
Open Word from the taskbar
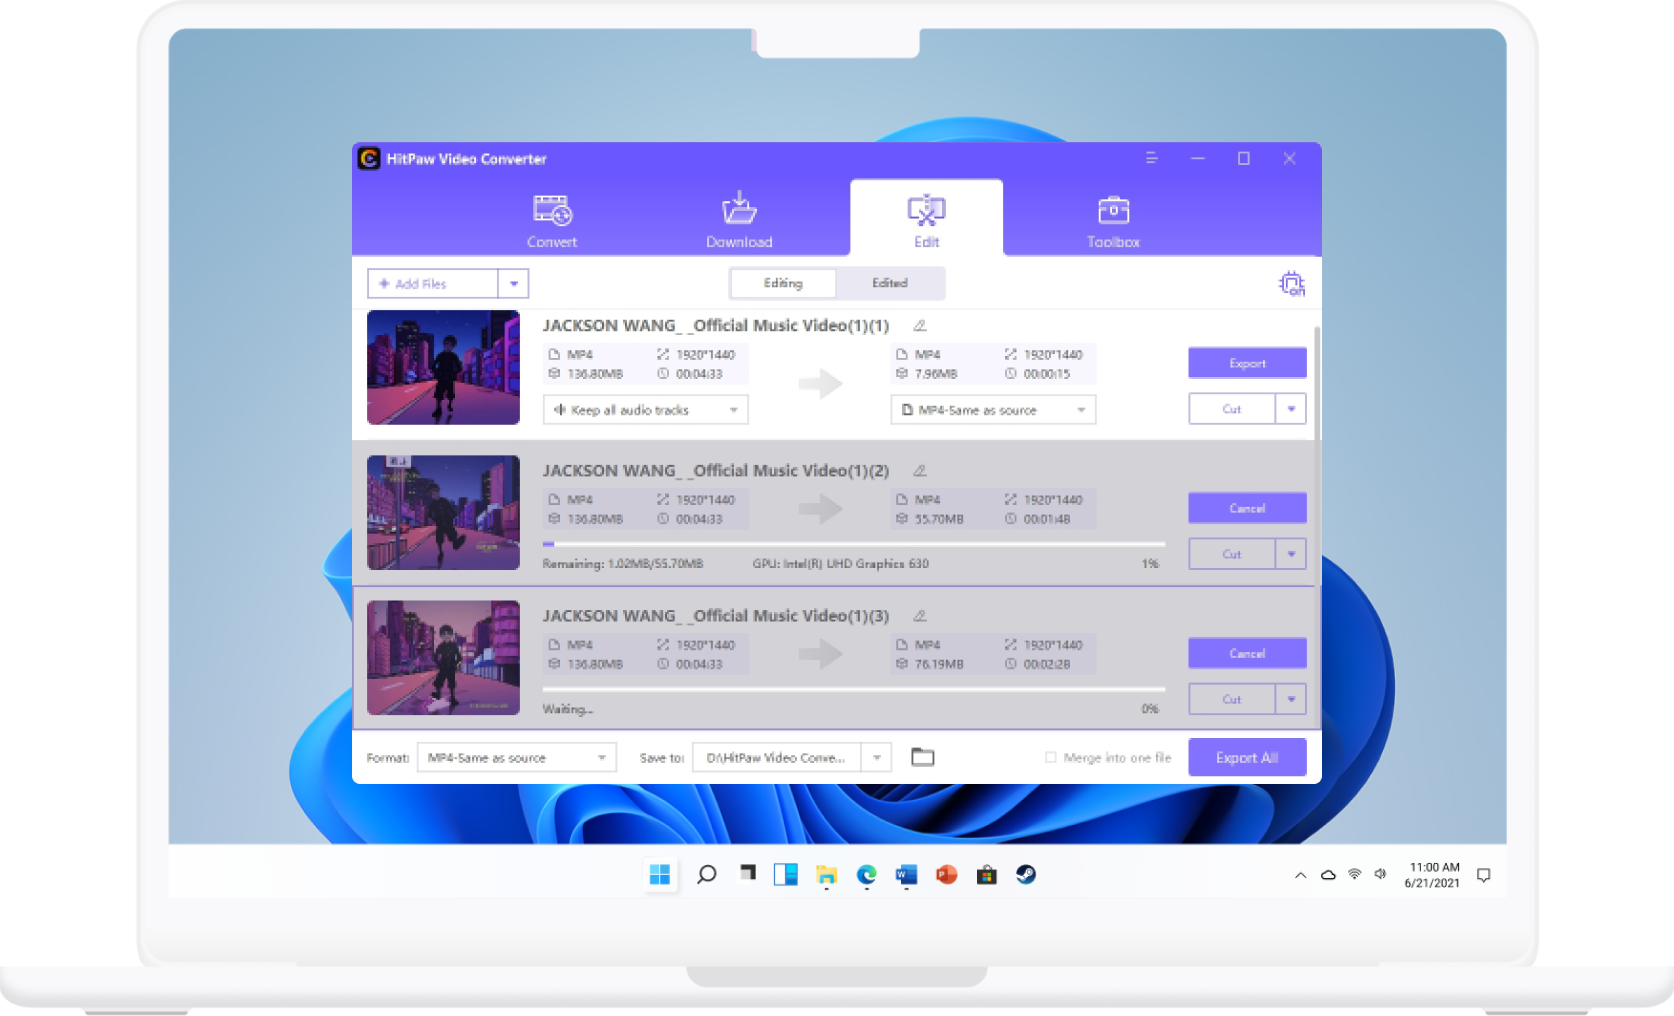pos(906,875)
